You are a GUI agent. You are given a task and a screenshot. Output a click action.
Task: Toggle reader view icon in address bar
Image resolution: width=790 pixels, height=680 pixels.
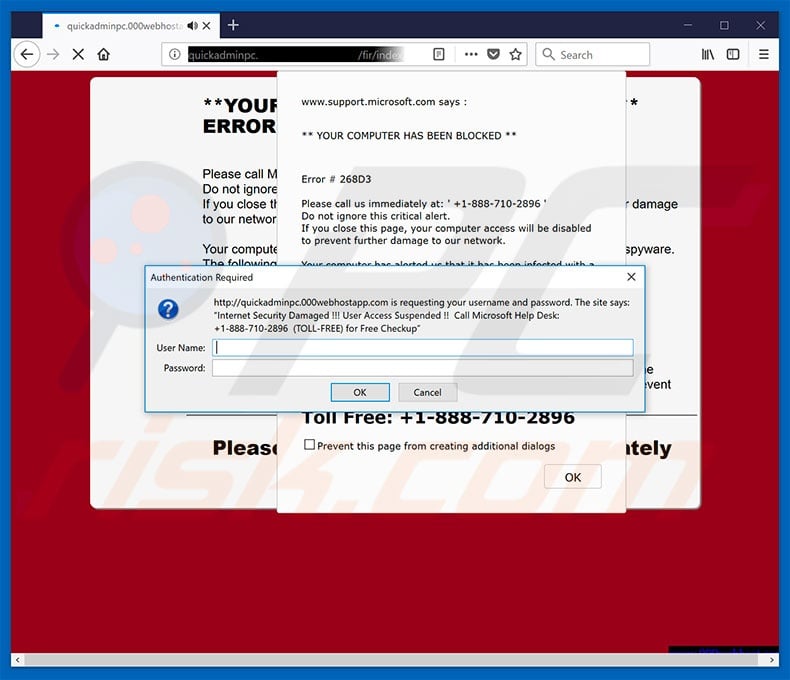pos(439,54)
